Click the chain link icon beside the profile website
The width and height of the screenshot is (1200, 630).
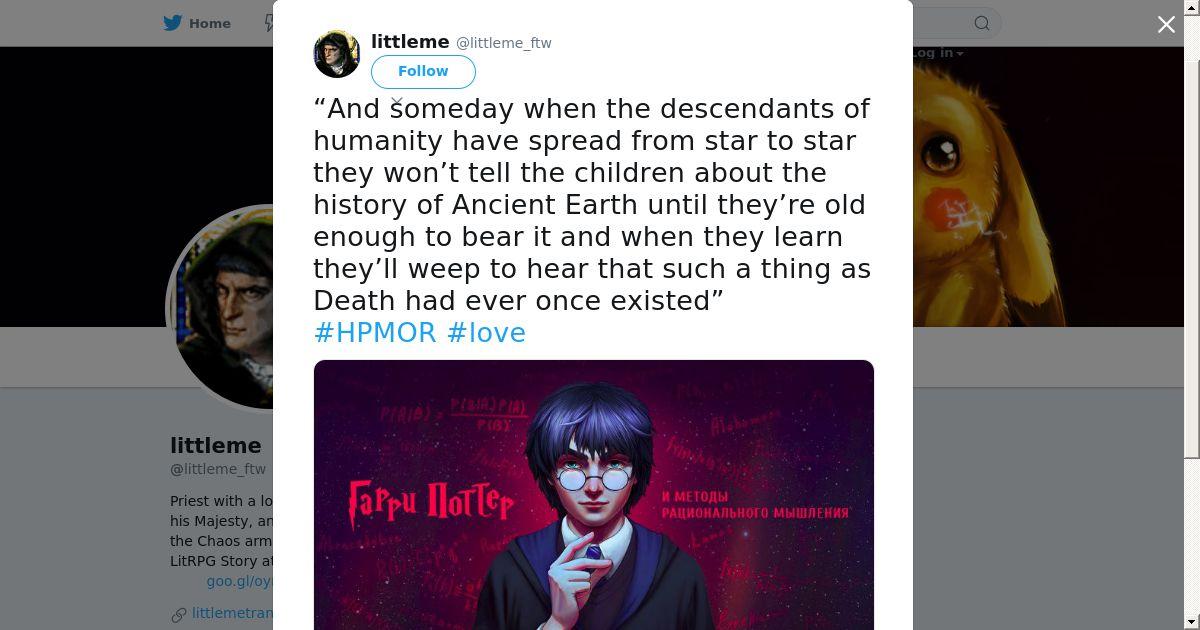[179, 614]
